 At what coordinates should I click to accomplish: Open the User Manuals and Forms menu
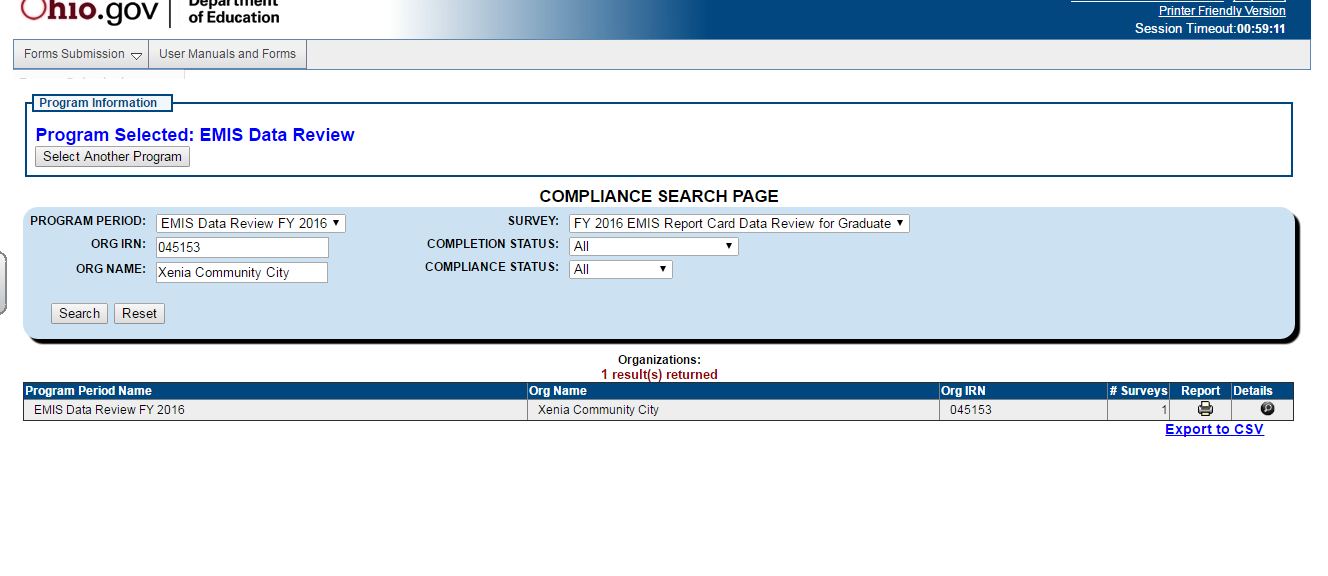click(227, 54)
